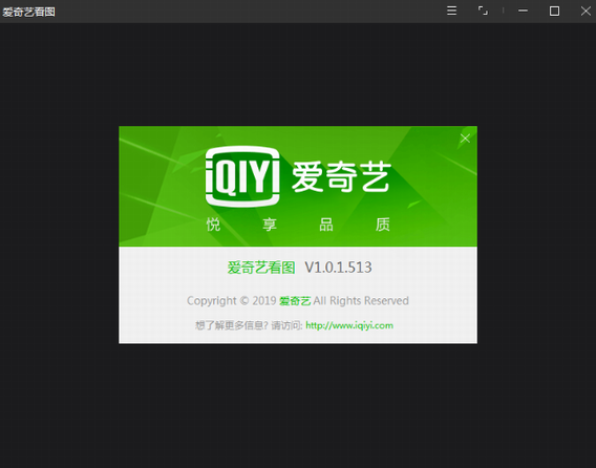Viewport: 596px width, 468px height.
Task: Dismiss the About dialog with its X
Action: pyautogui.click(x=465, y=138)
